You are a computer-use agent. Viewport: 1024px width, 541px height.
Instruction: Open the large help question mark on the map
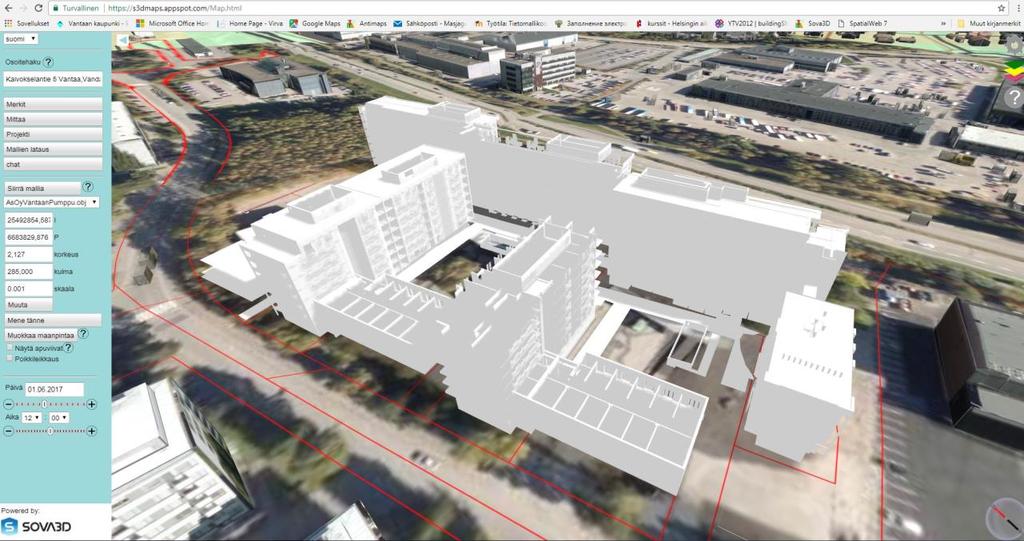pyautogui.click(x=1014, y=97)
